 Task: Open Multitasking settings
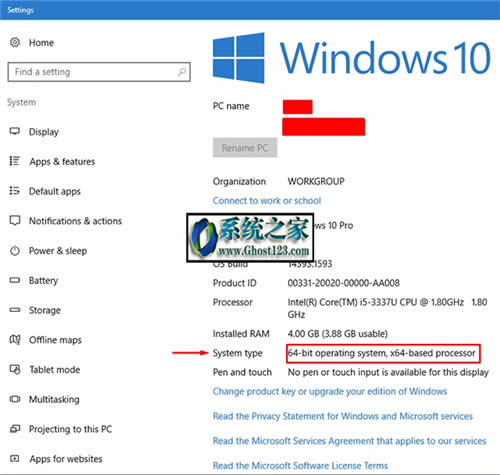(x=54, y=399)
